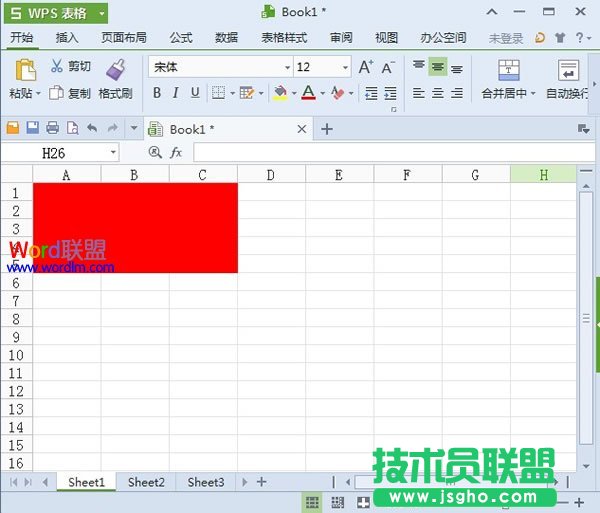Image resolution: width=600 pixels, height=513 pixels.
Task: Expand Merge and Center dropdown arrow
Action: point(533,93)
